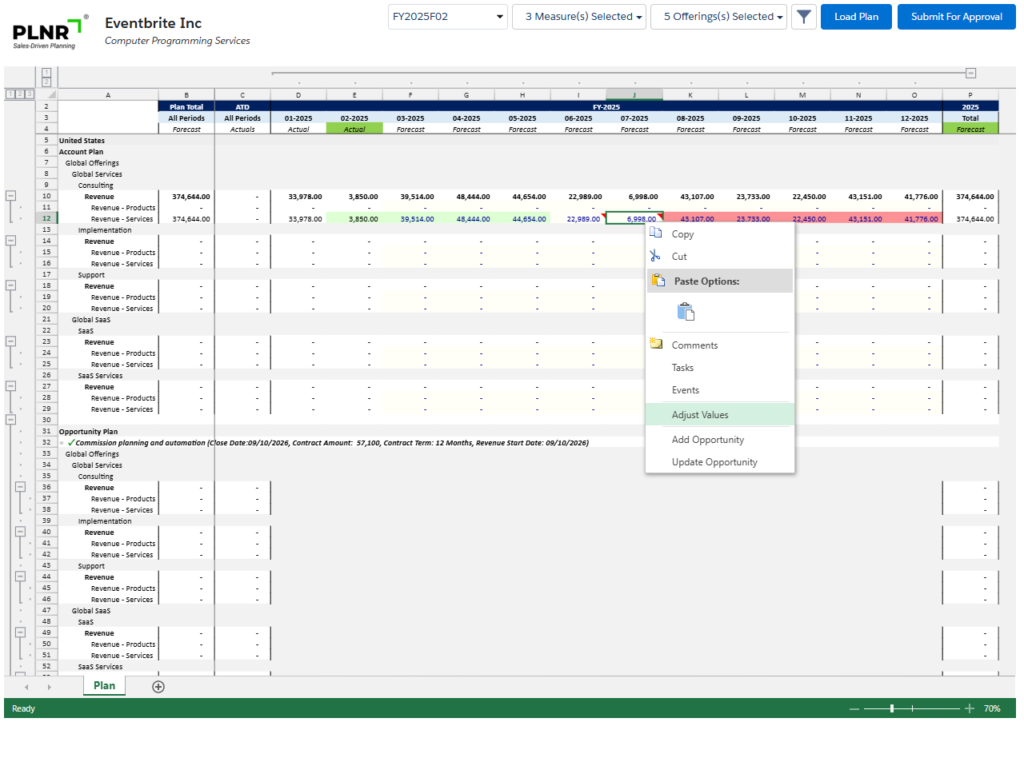This screenshot has height=766, width=1024.
Task: Adjust the zoom slider handle
Action: (x=892, y=709)
